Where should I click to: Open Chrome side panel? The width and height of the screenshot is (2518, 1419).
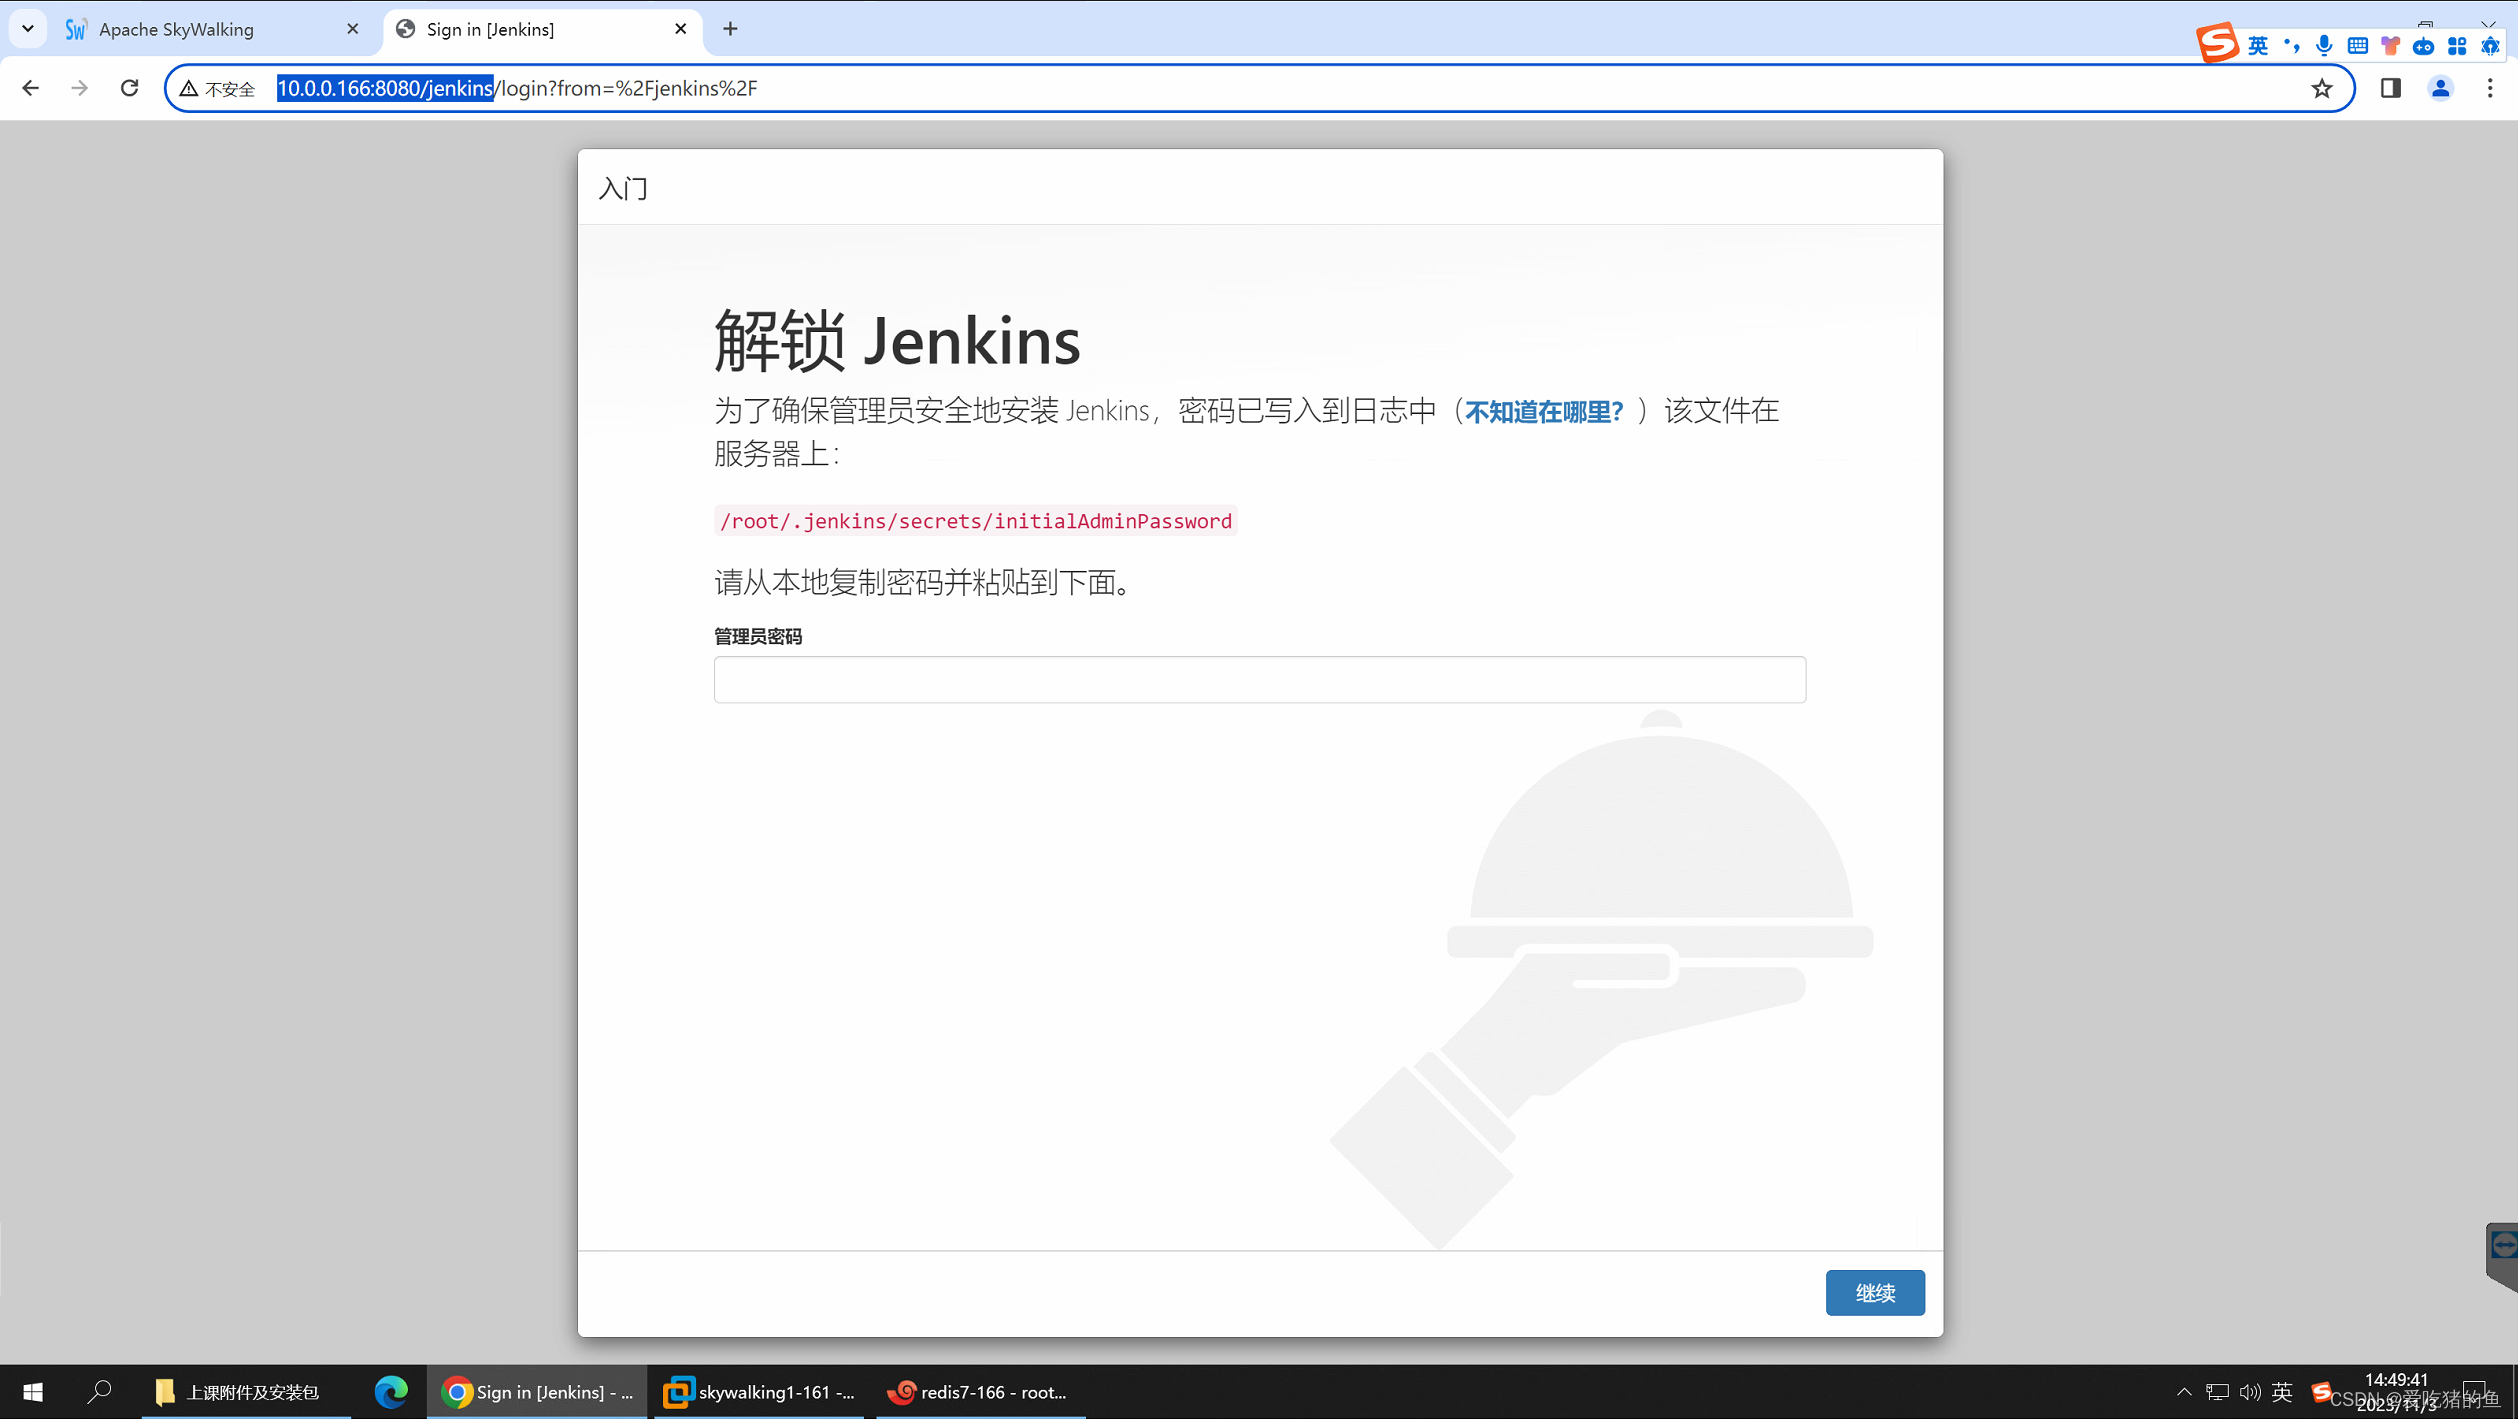tap(2390, 88)
